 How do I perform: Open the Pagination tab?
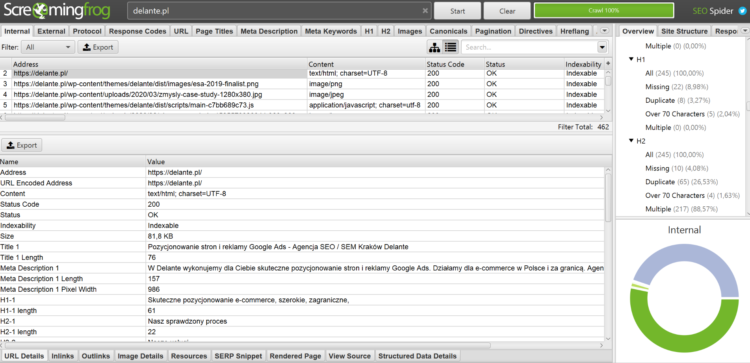click(493, 31)
